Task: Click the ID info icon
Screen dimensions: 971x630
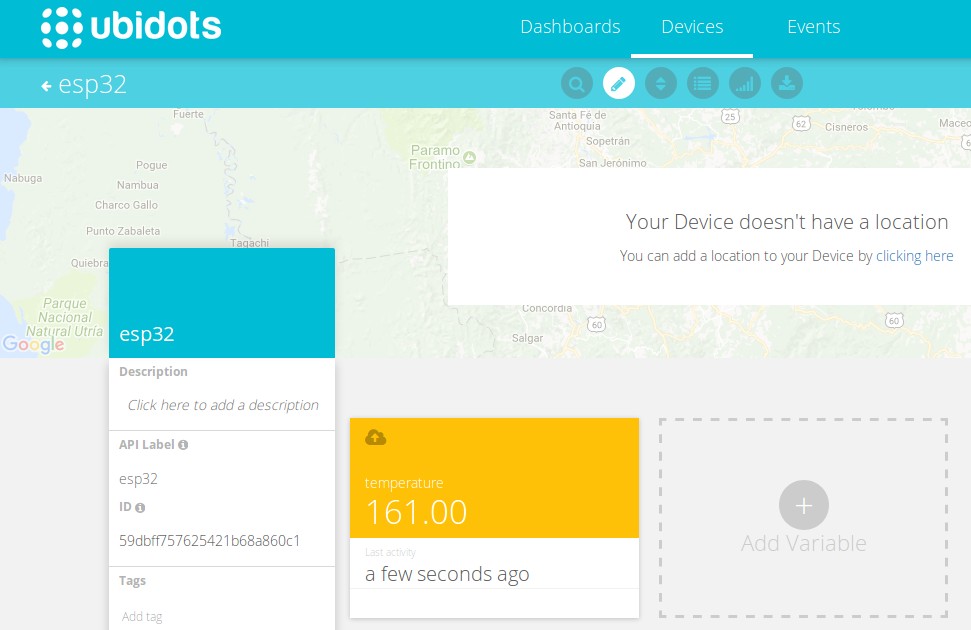Action: (x=140, y=508)
